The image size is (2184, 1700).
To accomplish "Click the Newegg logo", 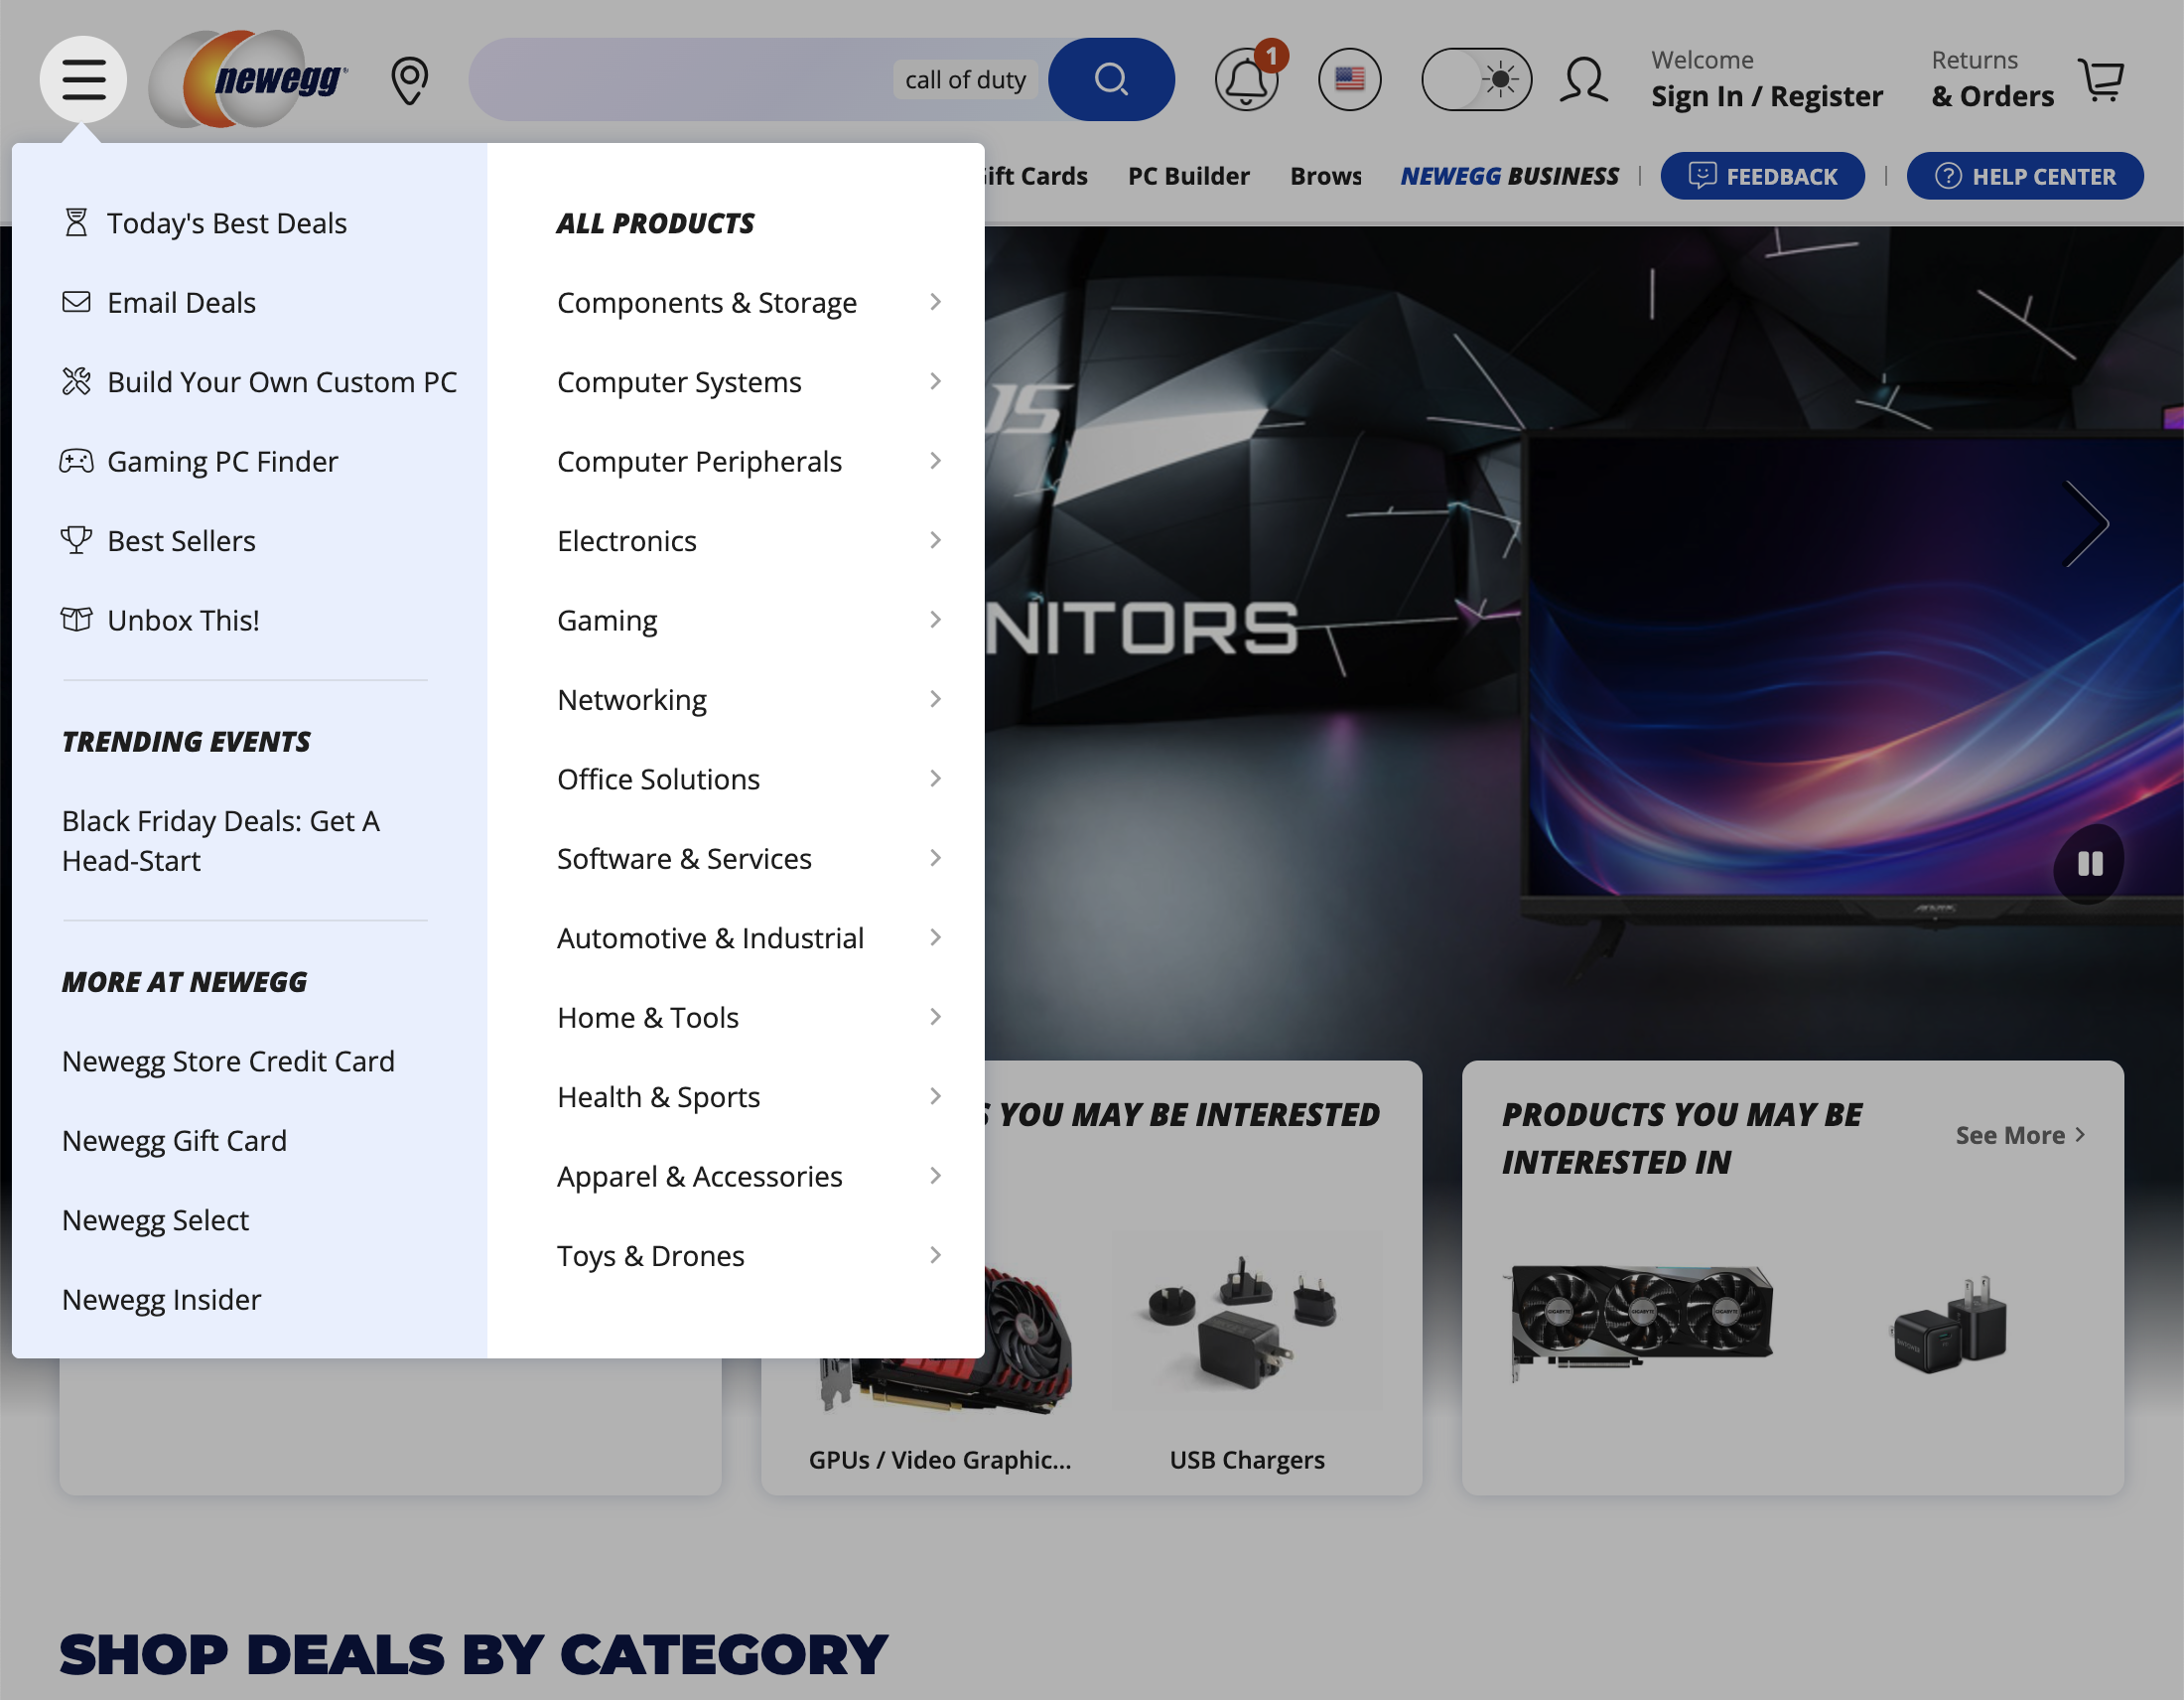I will [248, 78].
